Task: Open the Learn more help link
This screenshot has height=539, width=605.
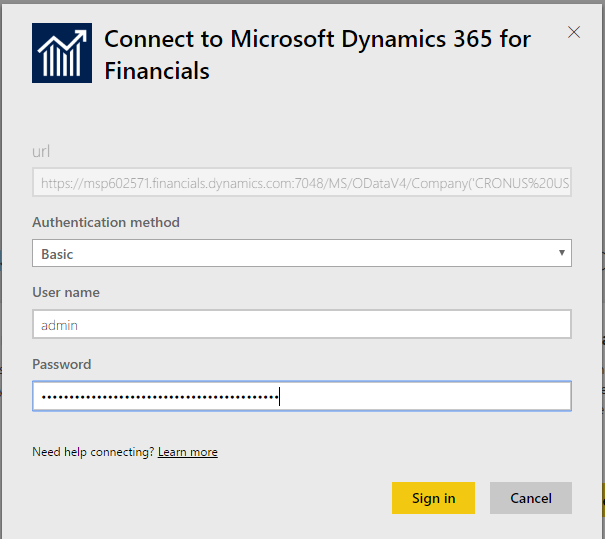Action: (x=188, y=452)
